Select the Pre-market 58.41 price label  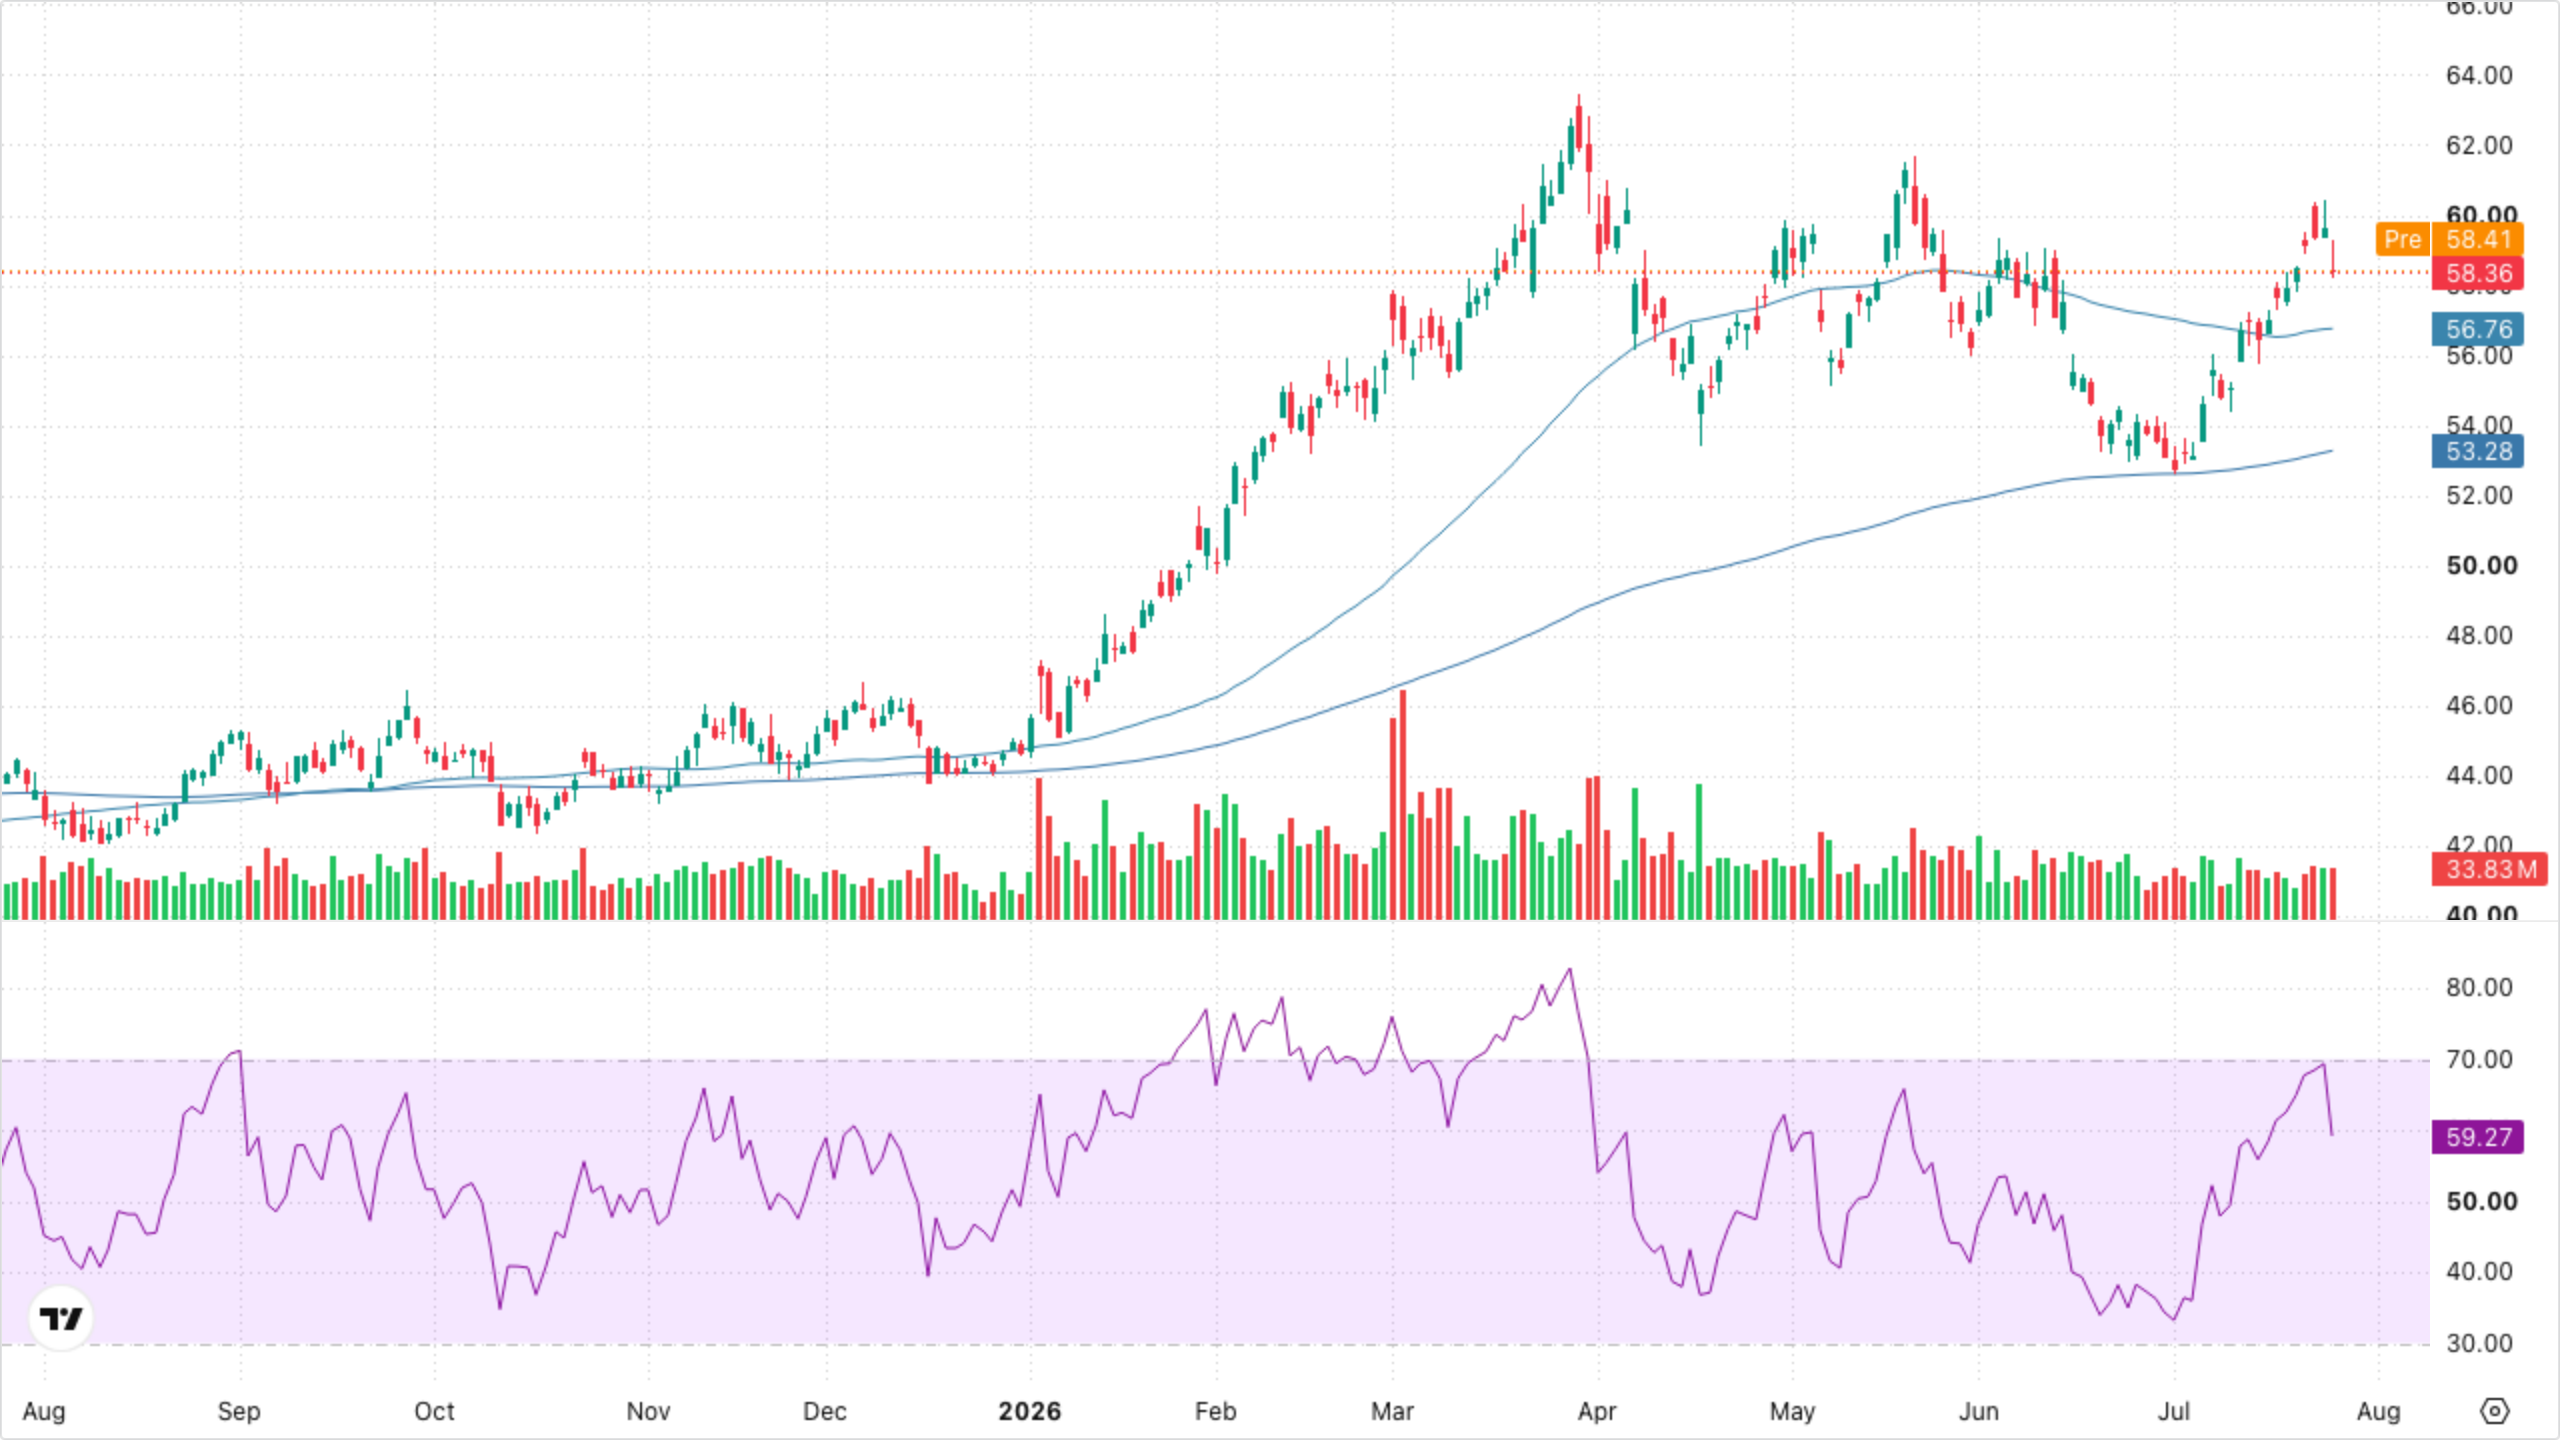(2450, 239)
